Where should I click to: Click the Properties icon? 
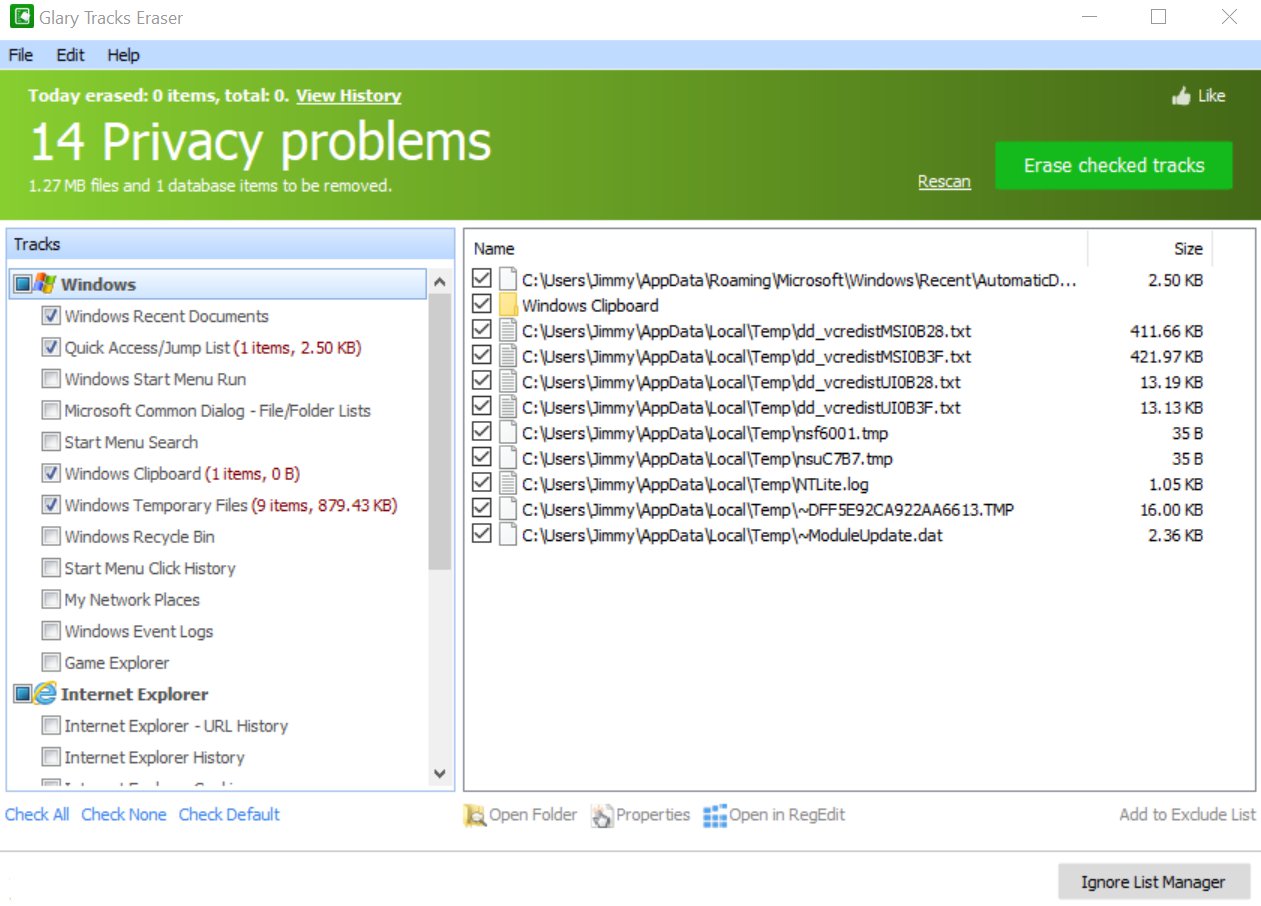(601, 815)
